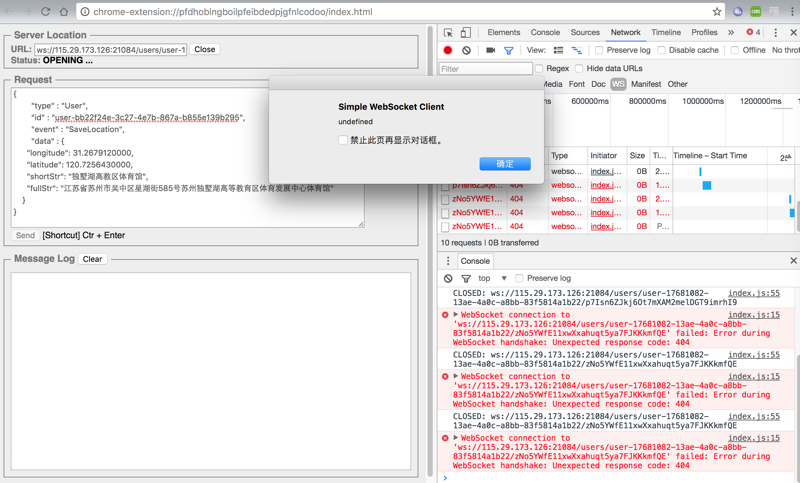Close the WebSocket connection with the Close button
This screenshot has height=483, width=800.
pos(205,49)
